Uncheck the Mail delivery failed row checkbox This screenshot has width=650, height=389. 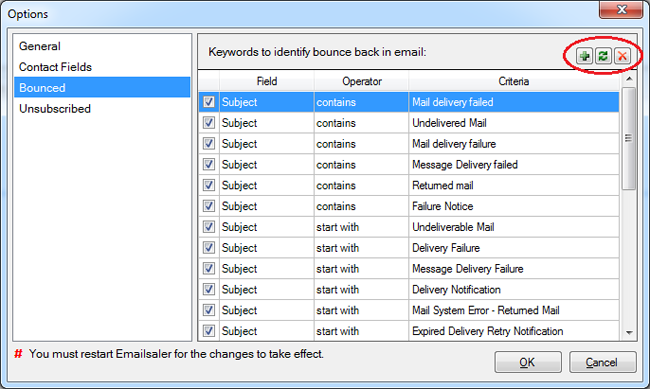(x=209, y=102)
